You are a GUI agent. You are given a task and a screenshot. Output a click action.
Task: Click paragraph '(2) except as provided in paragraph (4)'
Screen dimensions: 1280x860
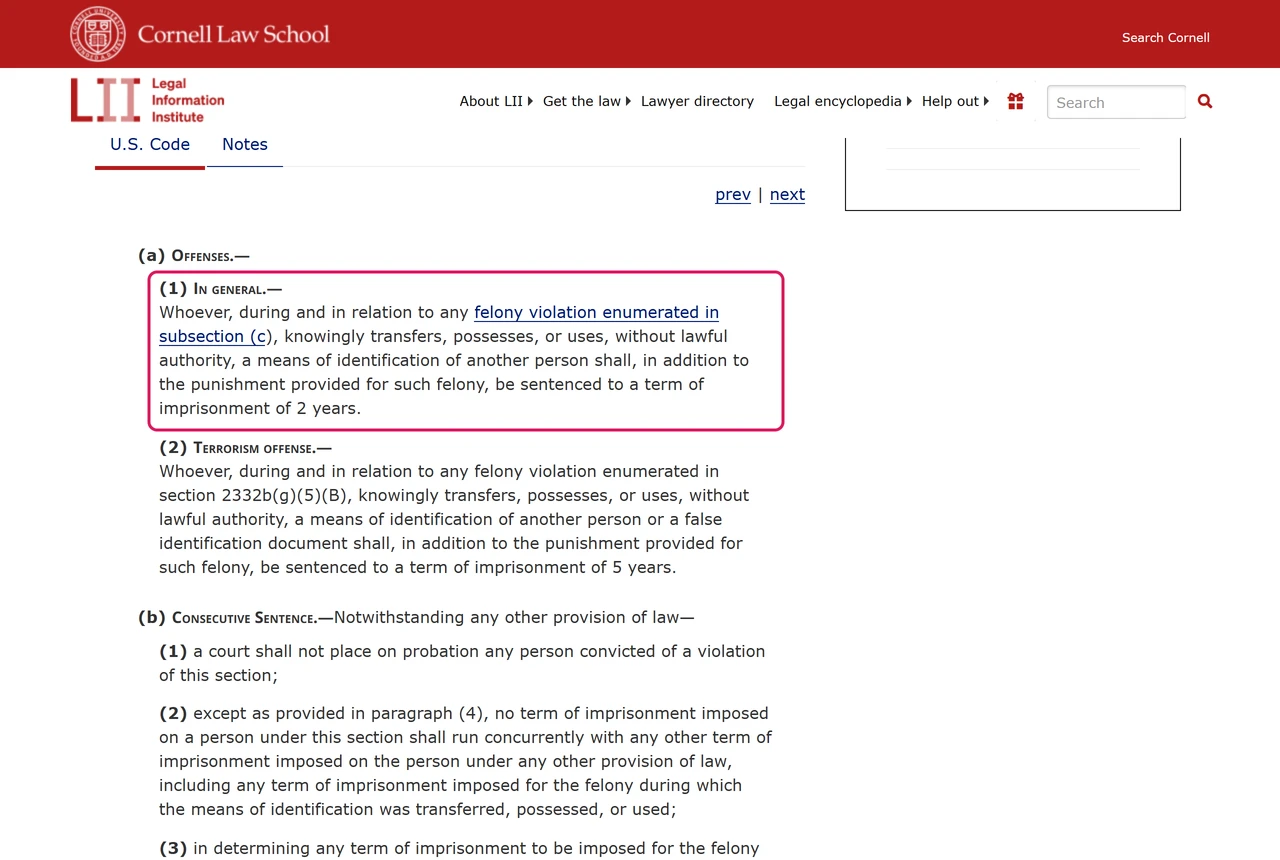(x=466, y=761)
